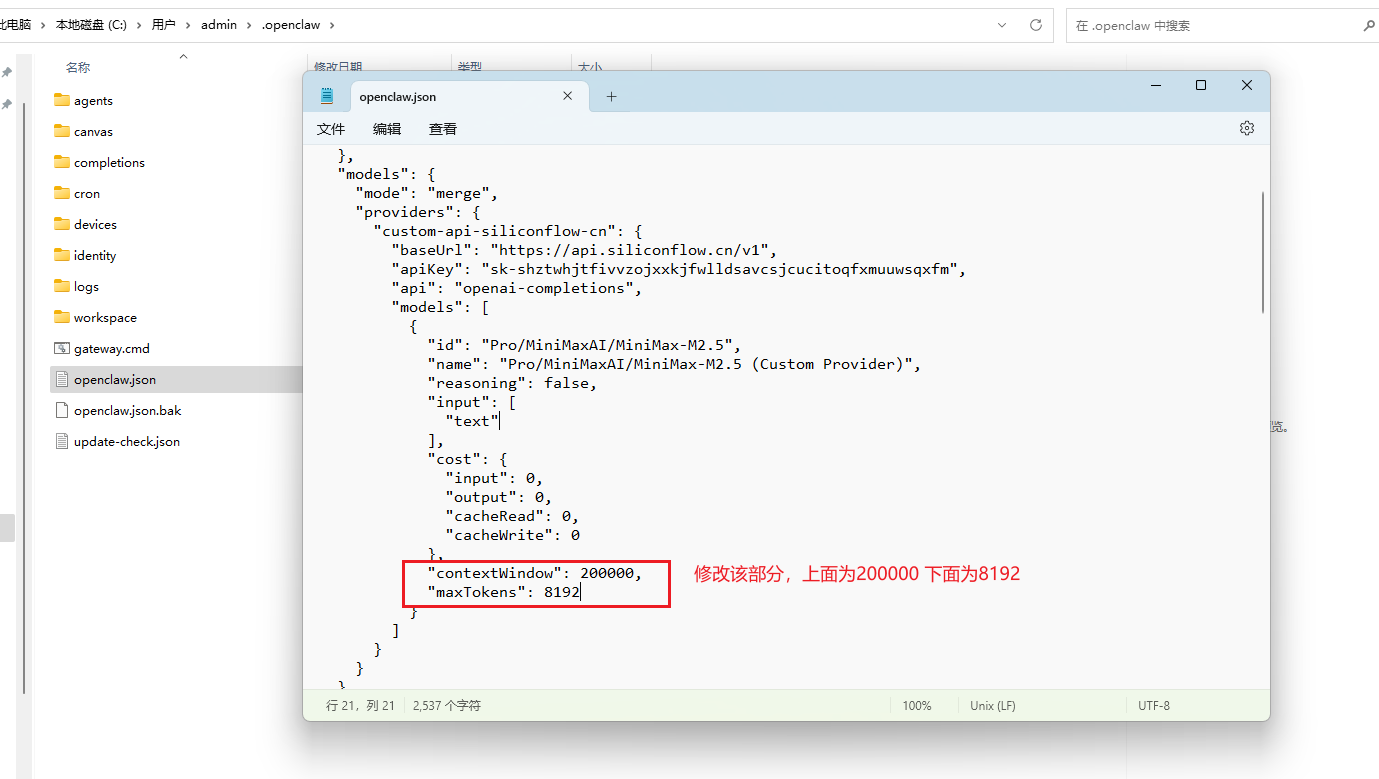Open the workspace folder

click(103, 317)
